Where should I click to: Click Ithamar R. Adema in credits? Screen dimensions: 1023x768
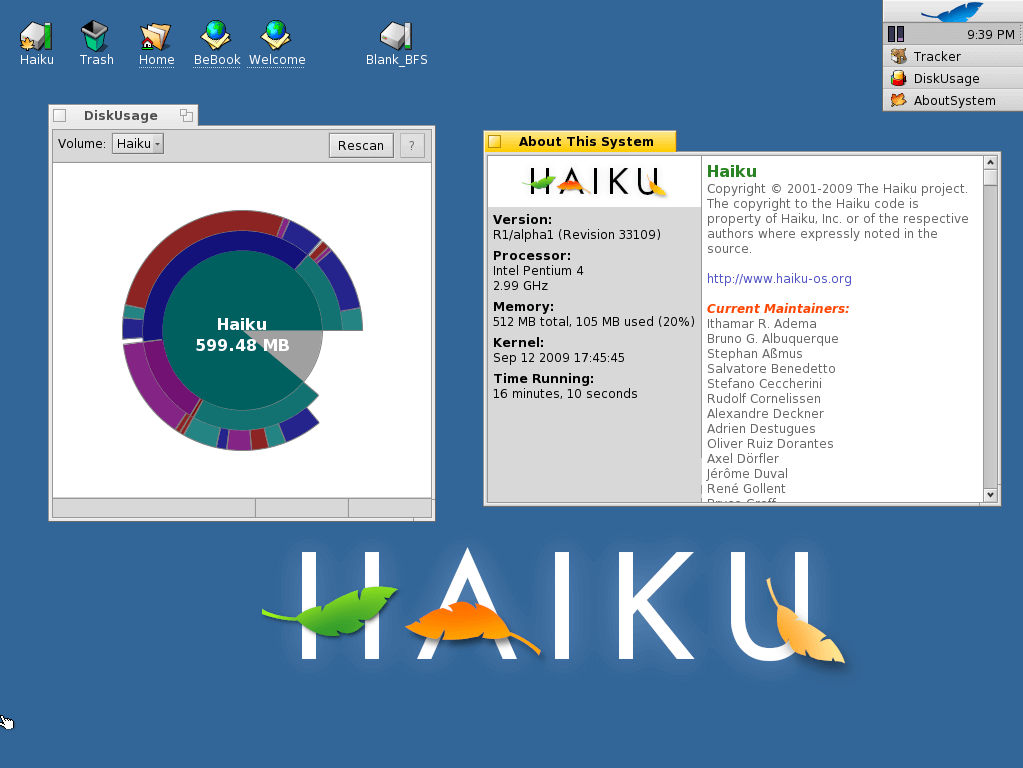point(761,324)
